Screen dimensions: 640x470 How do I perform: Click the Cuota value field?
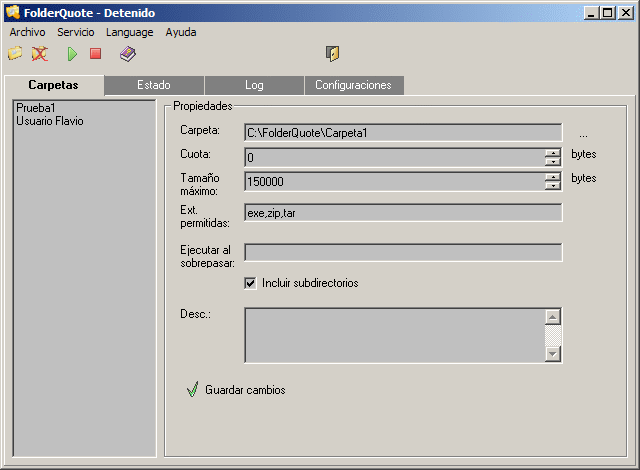click(394, 157)
